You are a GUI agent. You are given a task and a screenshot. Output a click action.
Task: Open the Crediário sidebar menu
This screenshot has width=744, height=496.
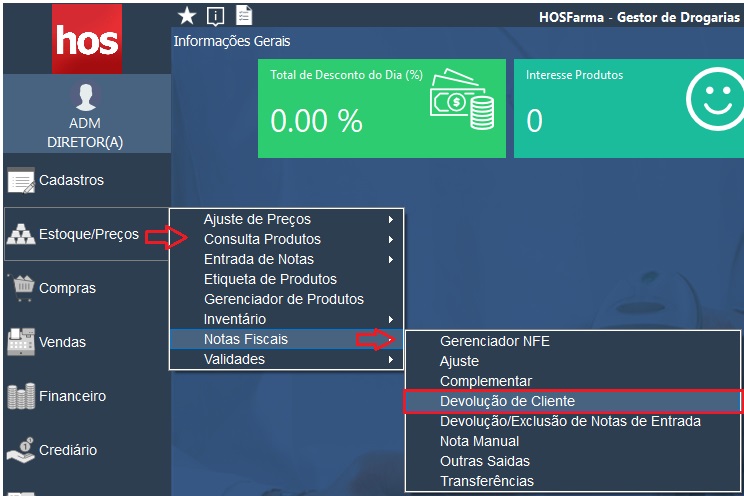point(67,450)
